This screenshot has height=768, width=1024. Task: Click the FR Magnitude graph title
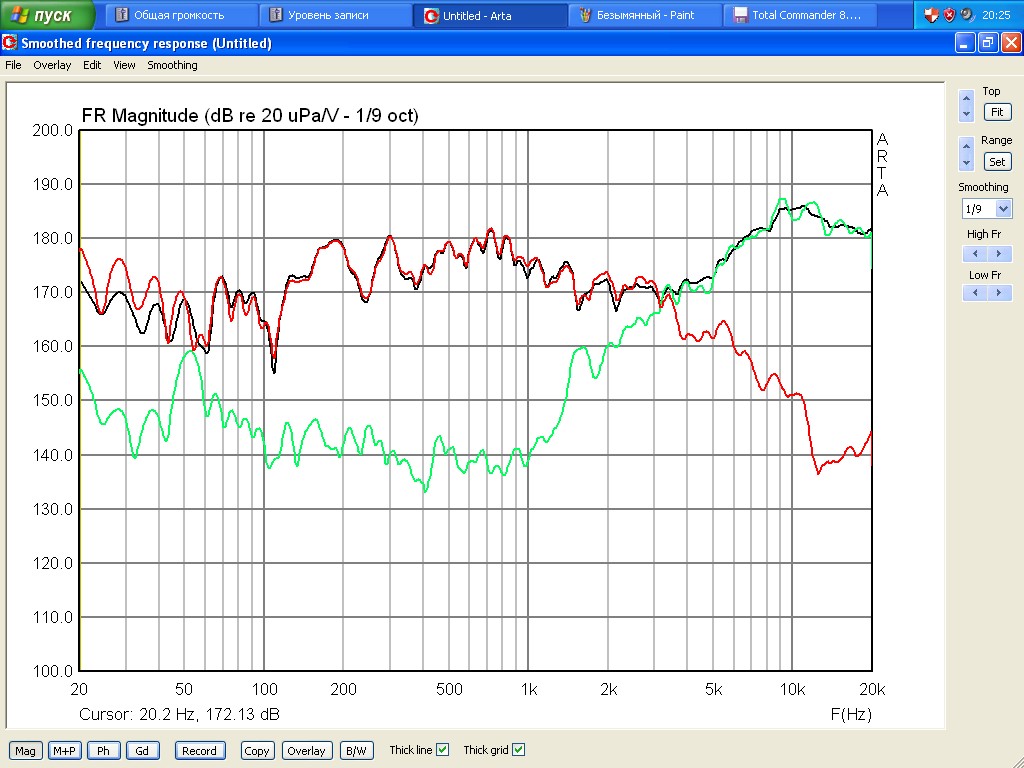coord(250,116)
